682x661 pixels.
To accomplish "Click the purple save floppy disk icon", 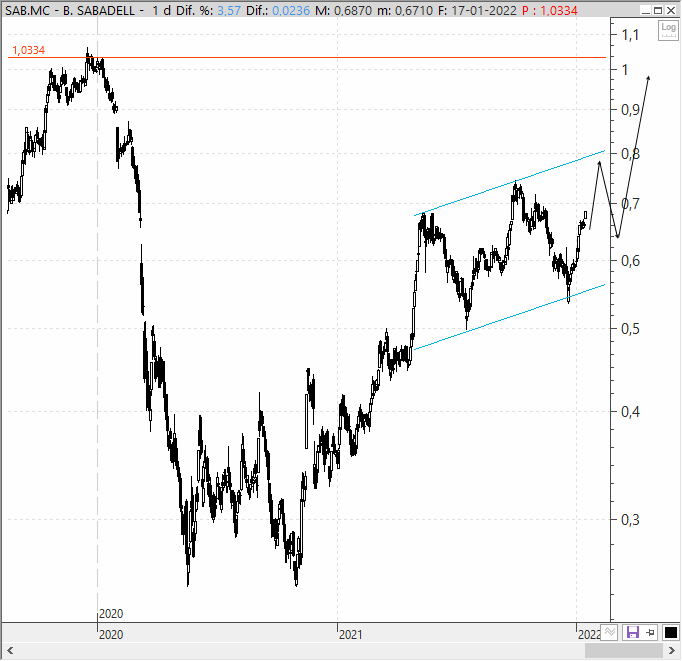I will [x=632, y=632].
